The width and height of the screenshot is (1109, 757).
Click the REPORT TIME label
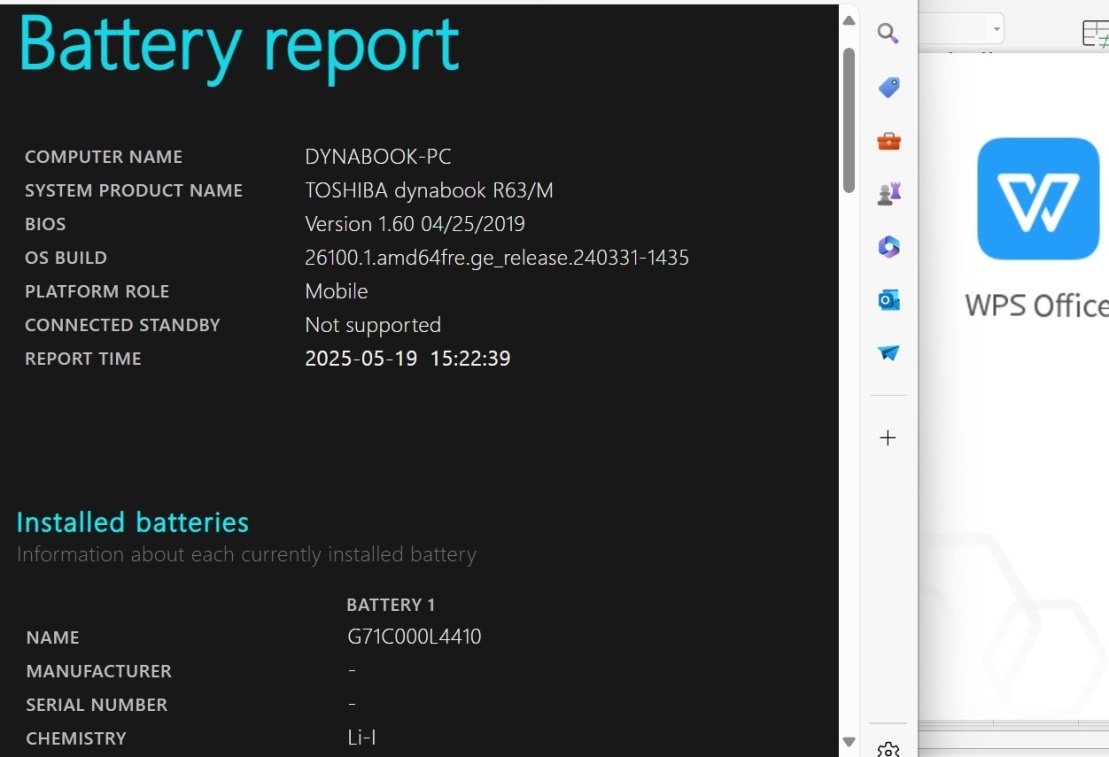point(83,359)
